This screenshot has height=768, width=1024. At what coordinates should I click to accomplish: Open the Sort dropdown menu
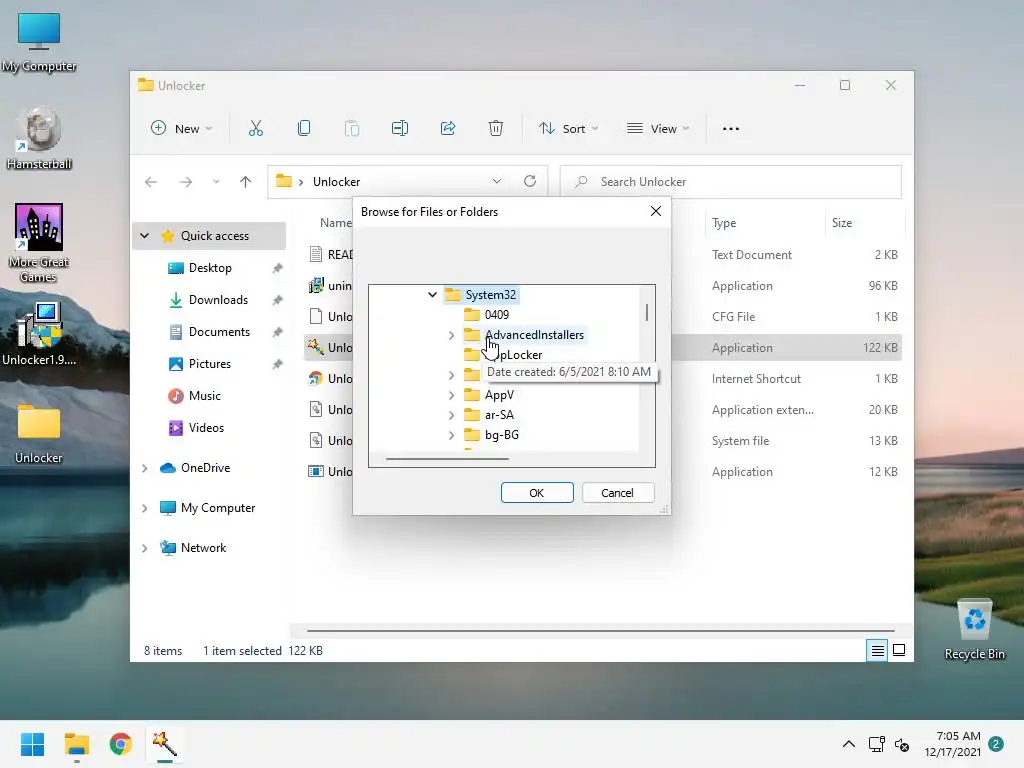(568, 129)
